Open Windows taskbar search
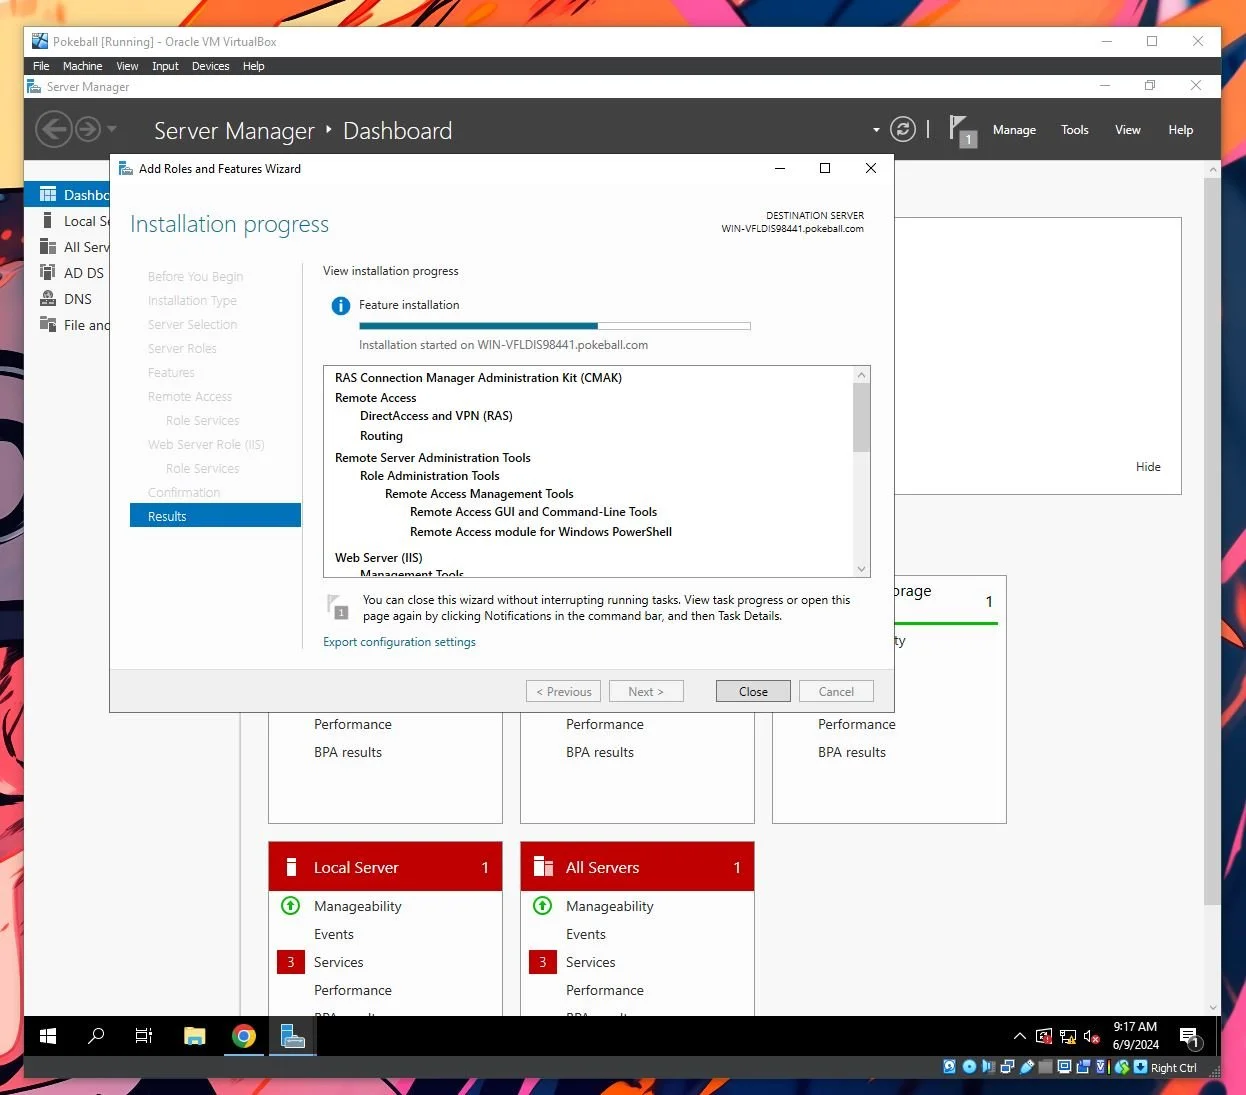 [96, 1036]
